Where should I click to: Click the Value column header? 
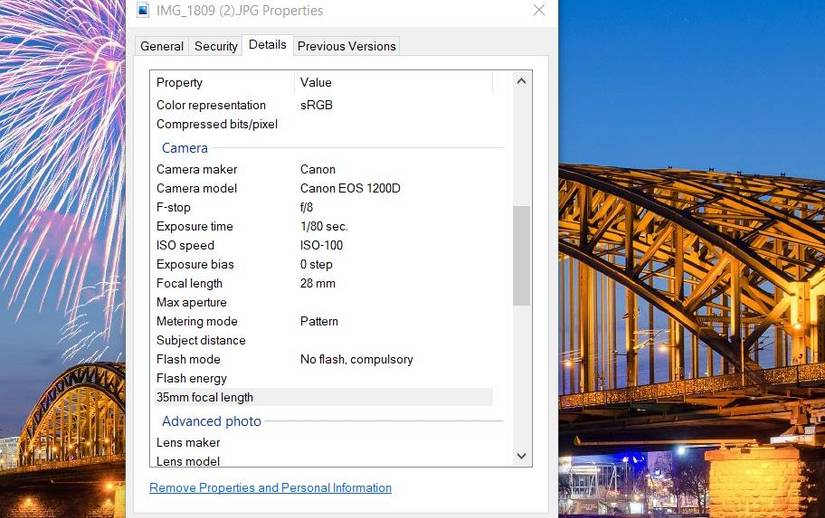click(316, 82)
